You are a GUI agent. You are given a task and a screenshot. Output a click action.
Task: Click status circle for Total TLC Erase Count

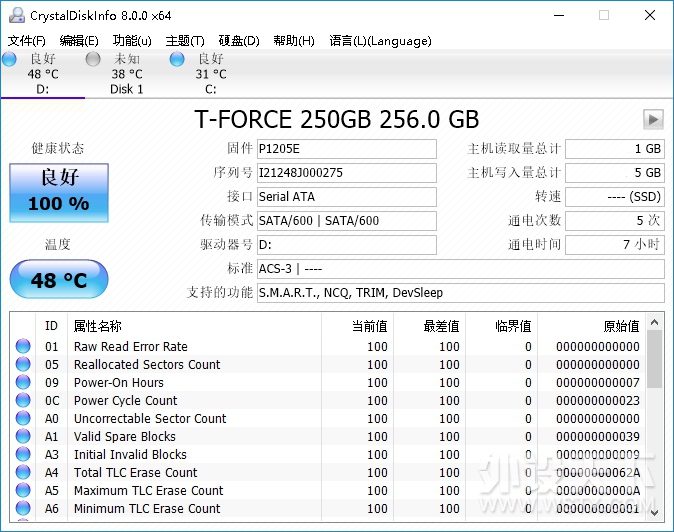[x=23, y=472]
